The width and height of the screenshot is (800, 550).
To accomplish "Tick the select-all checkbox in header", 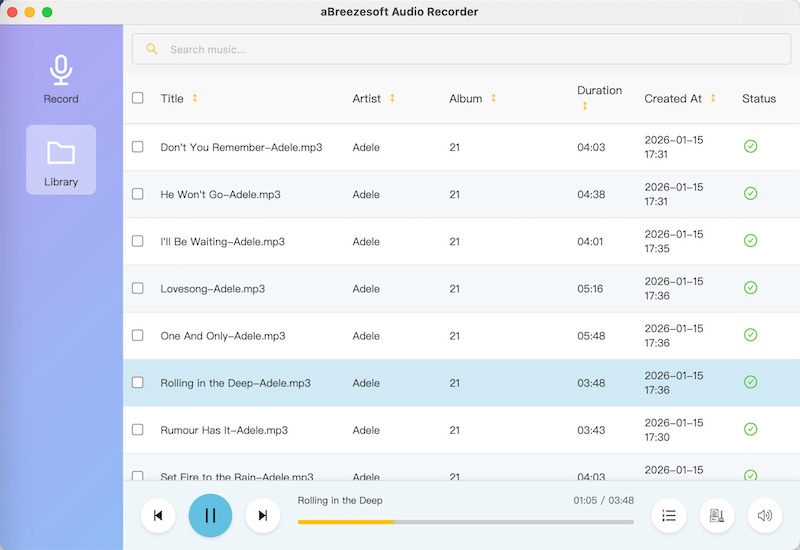I will (138, 98).
